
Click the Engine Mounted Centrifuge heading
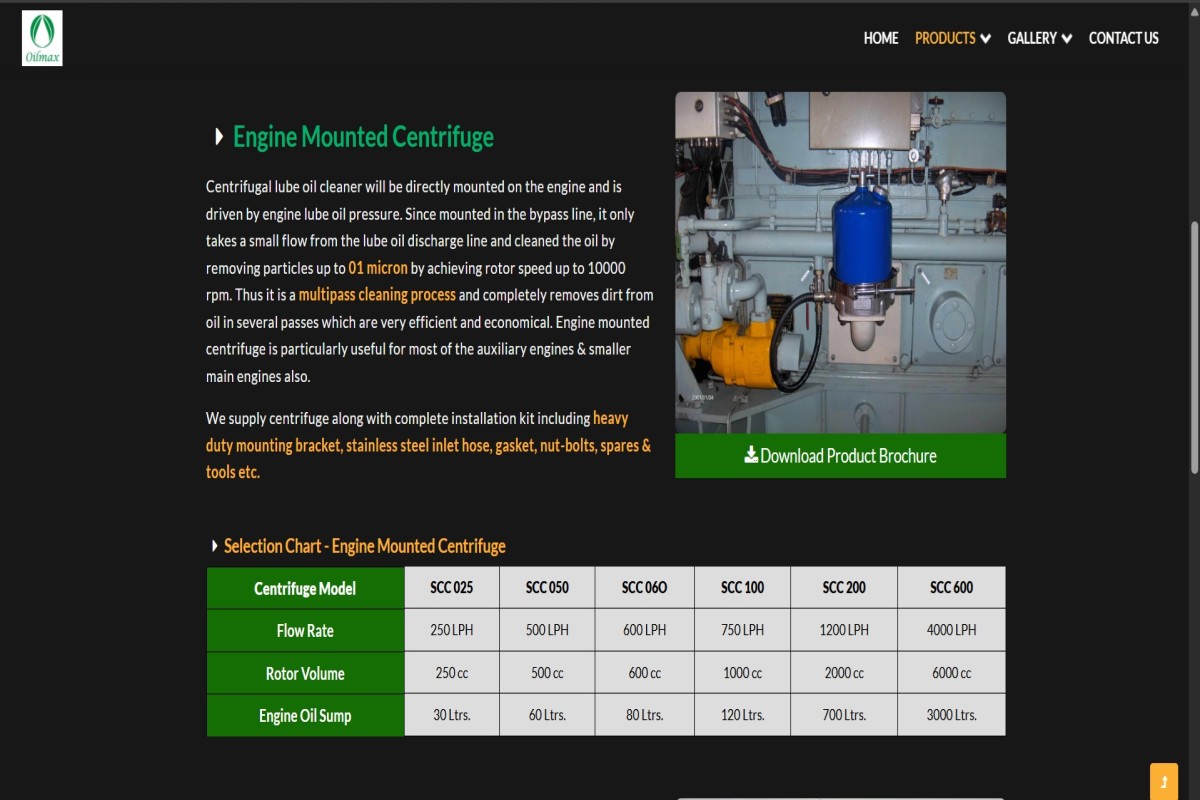click(363, 137)
